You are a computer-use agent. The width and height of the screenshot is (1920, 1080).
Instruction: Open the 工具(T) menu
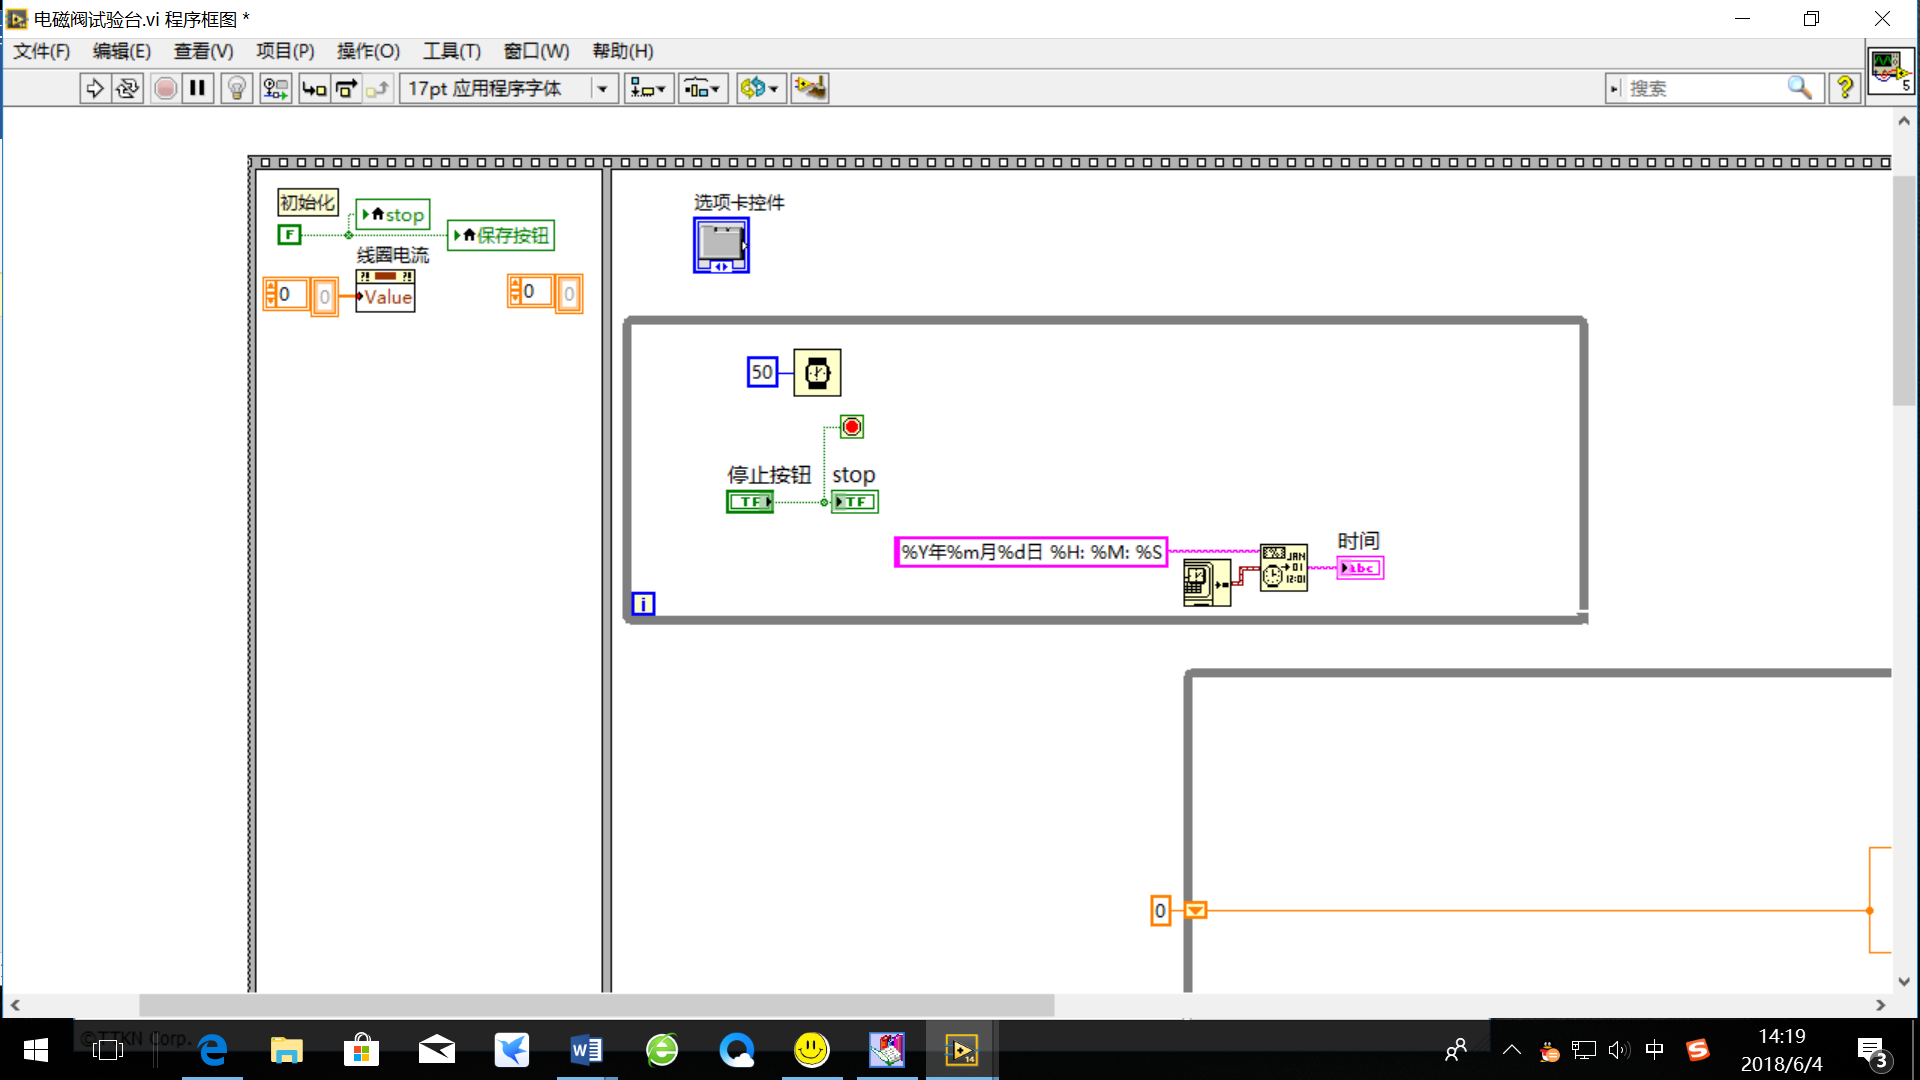tap(451, 51)
